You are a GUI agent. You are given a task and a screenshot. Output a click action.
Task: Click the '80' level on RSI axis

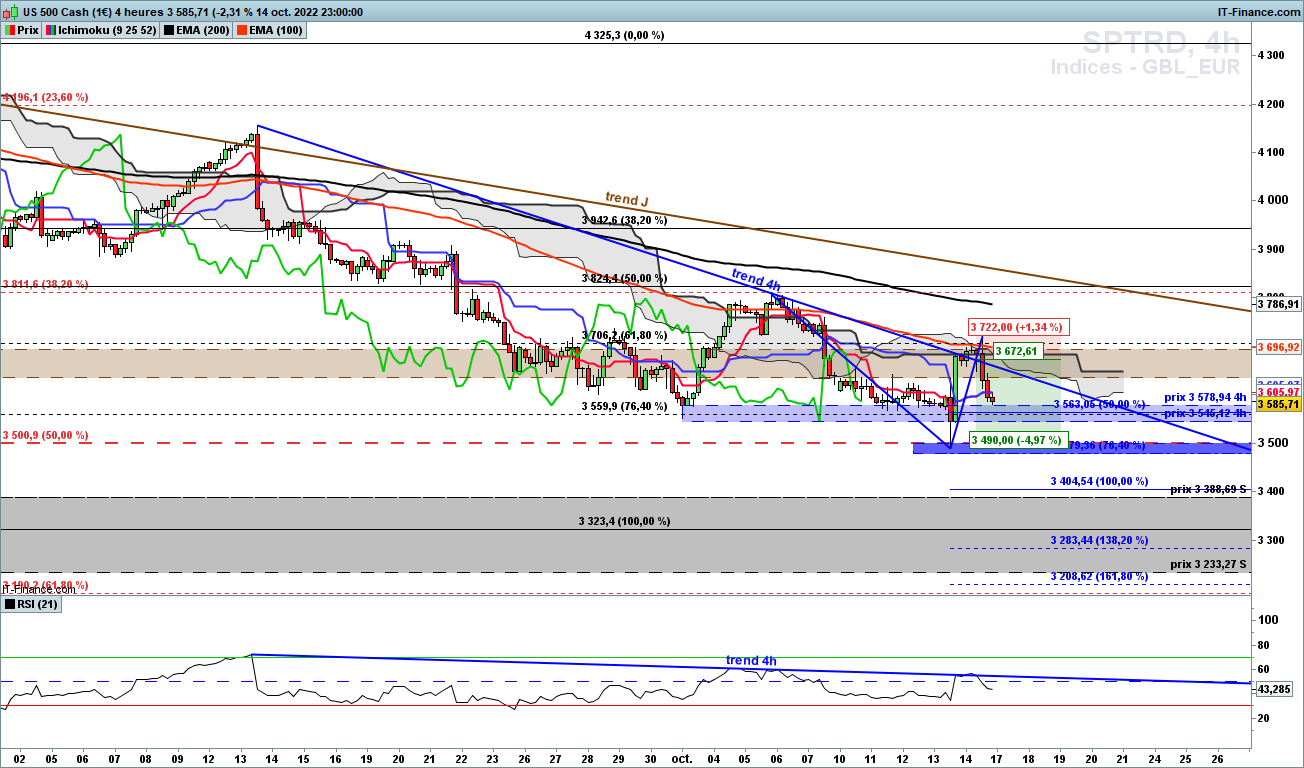(x=1264, y=645)
